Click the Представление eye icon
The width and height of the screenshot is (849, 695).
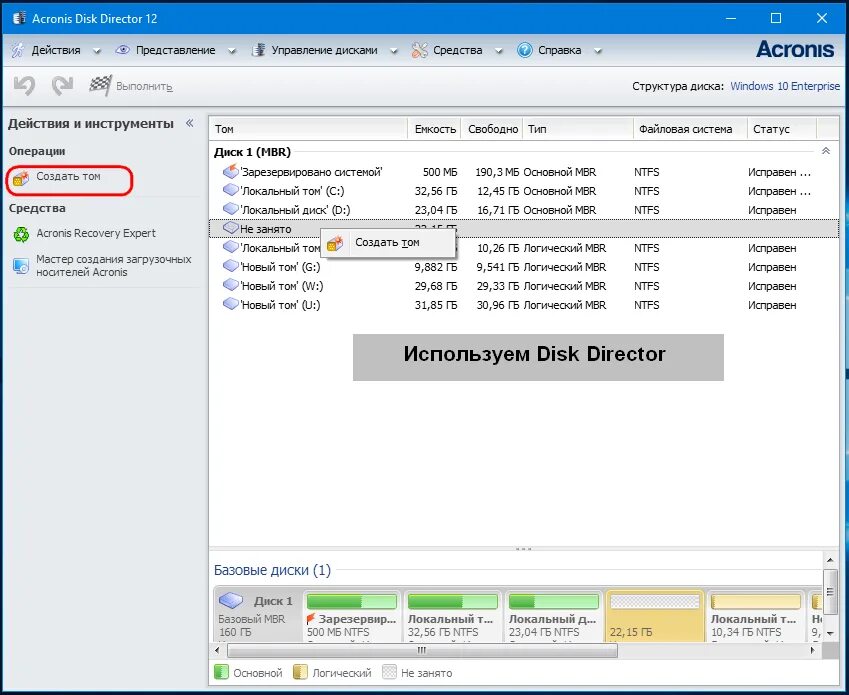(122, 50)
